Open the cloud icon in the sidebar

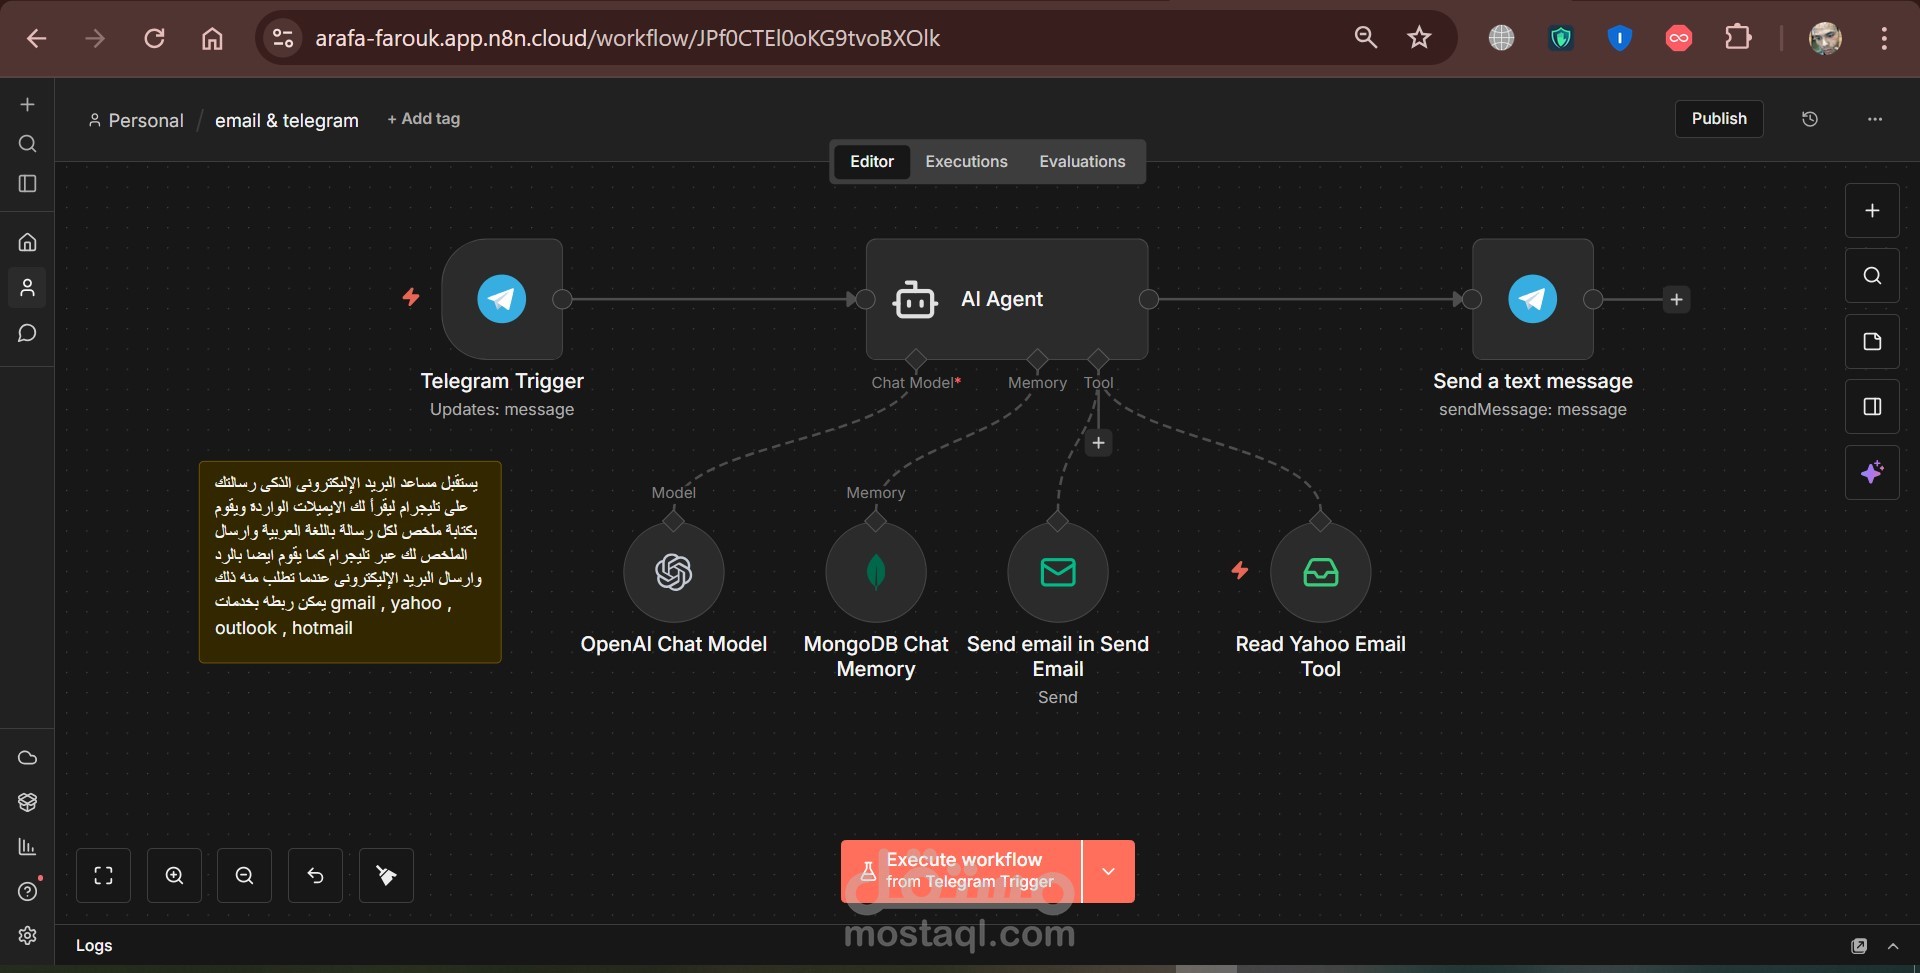coord(27,758)
